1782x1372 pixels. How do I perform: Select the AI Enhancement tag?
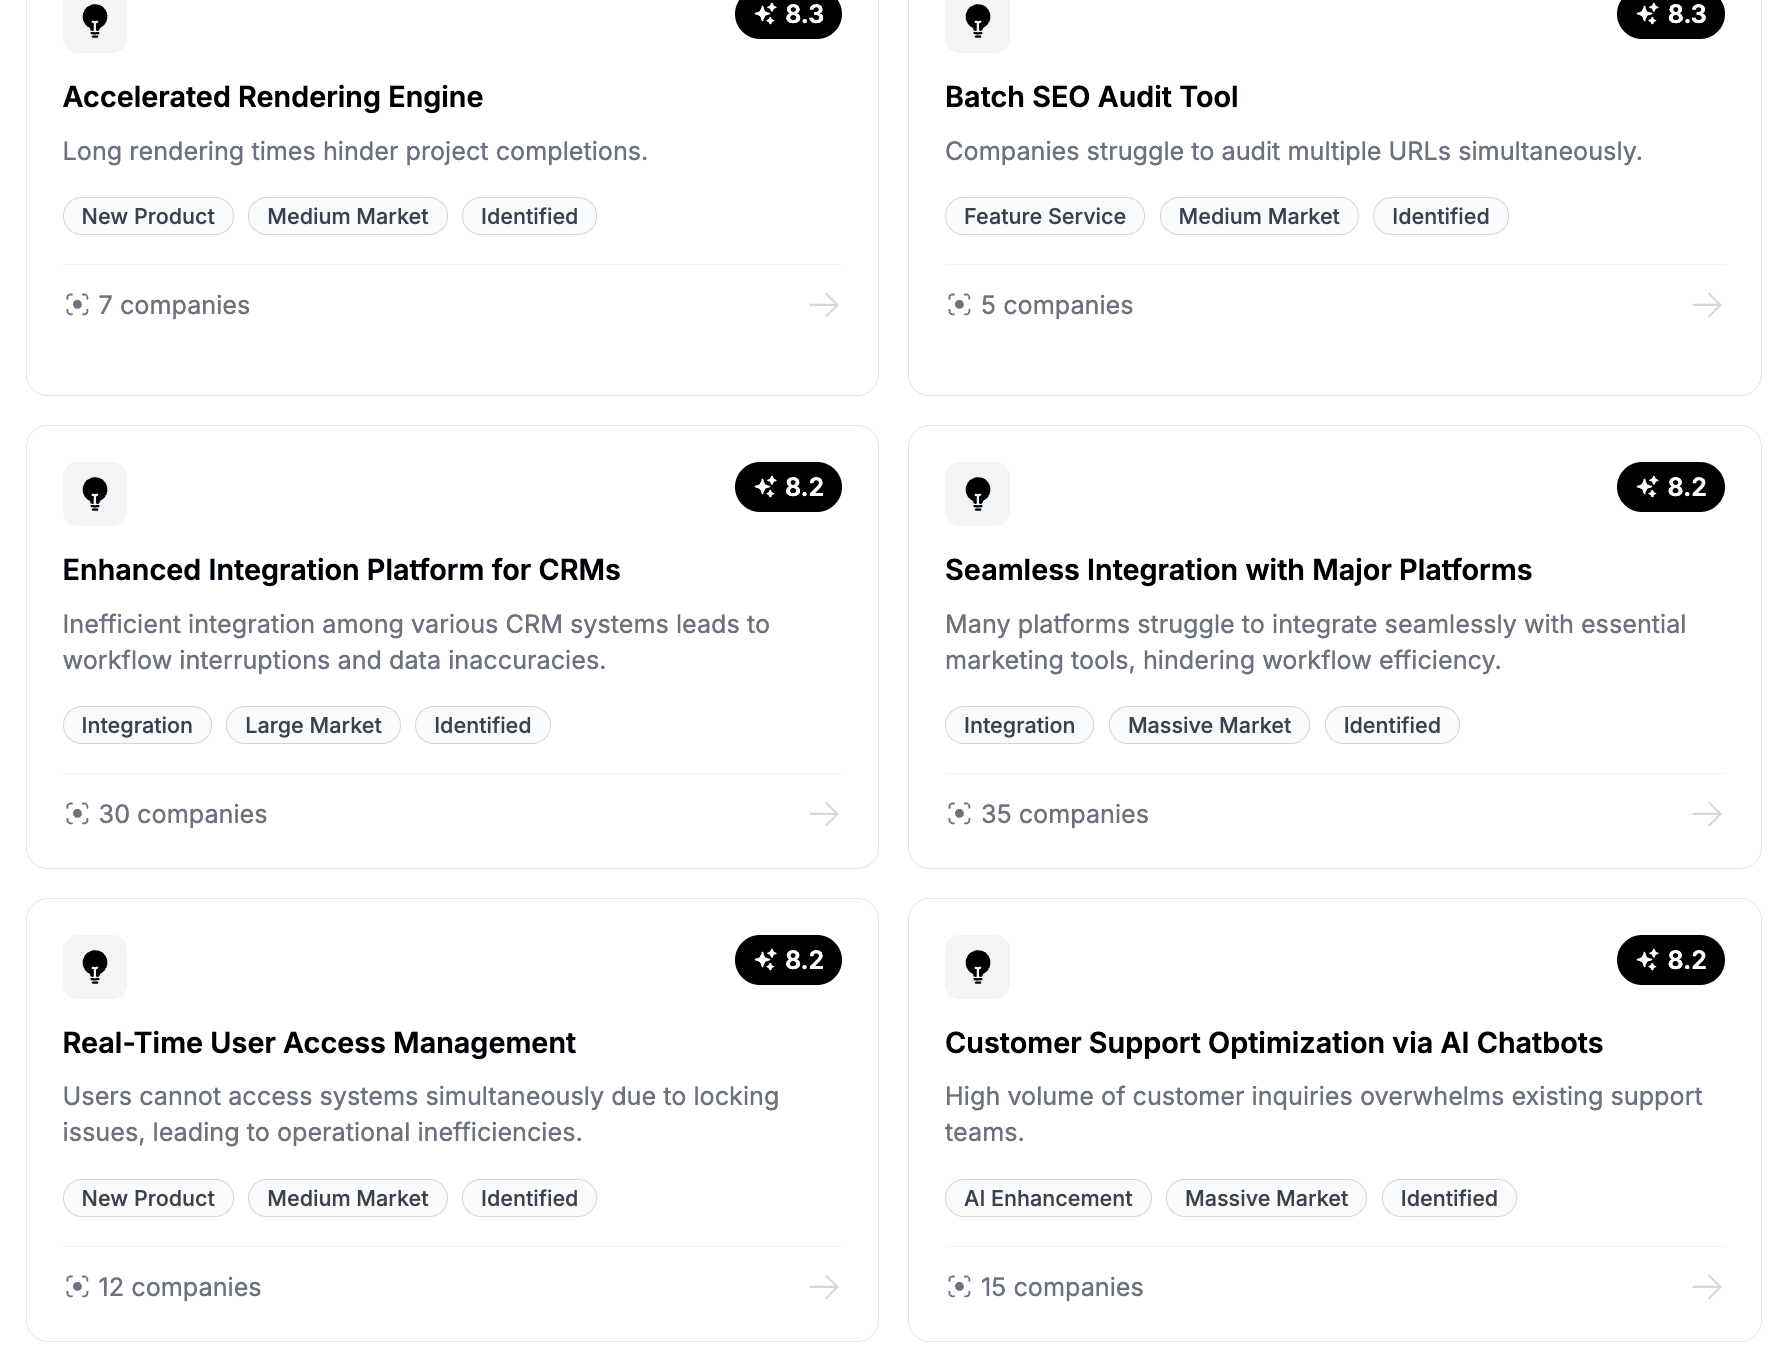coord(1048,1198)
